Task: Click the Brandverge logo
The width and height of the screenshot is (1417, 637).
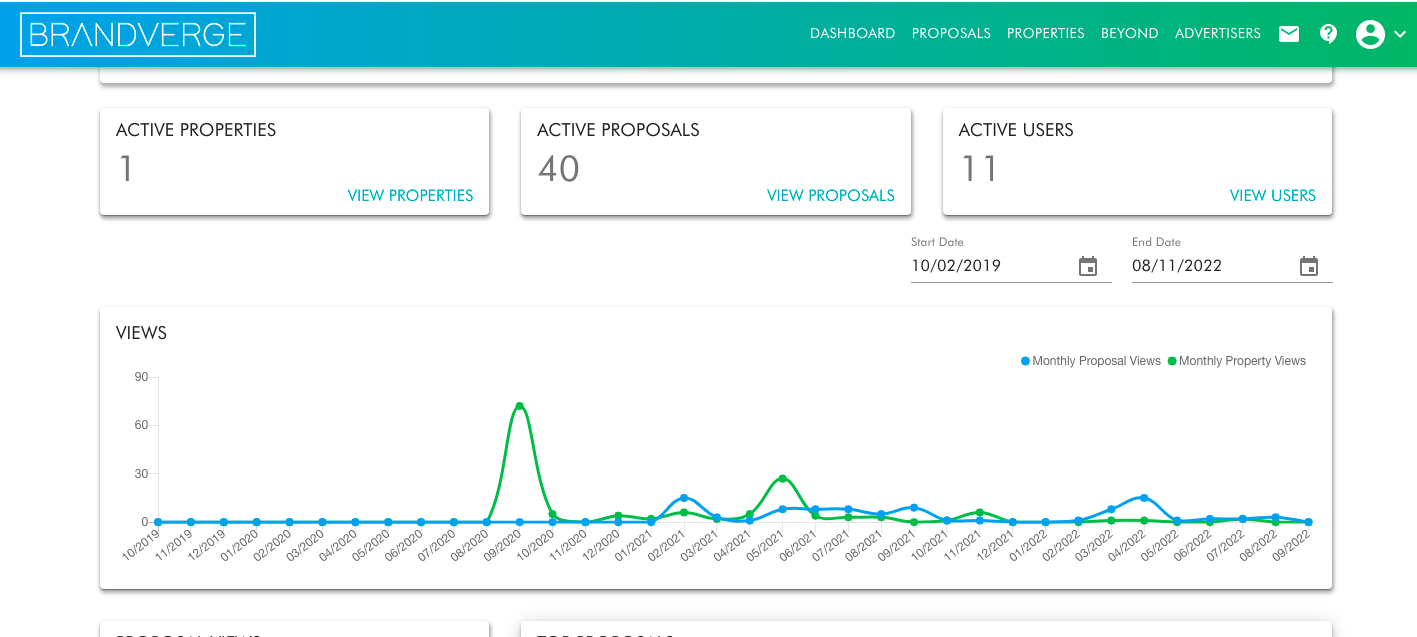Action: pyautogui.click(x=138, y=34)
